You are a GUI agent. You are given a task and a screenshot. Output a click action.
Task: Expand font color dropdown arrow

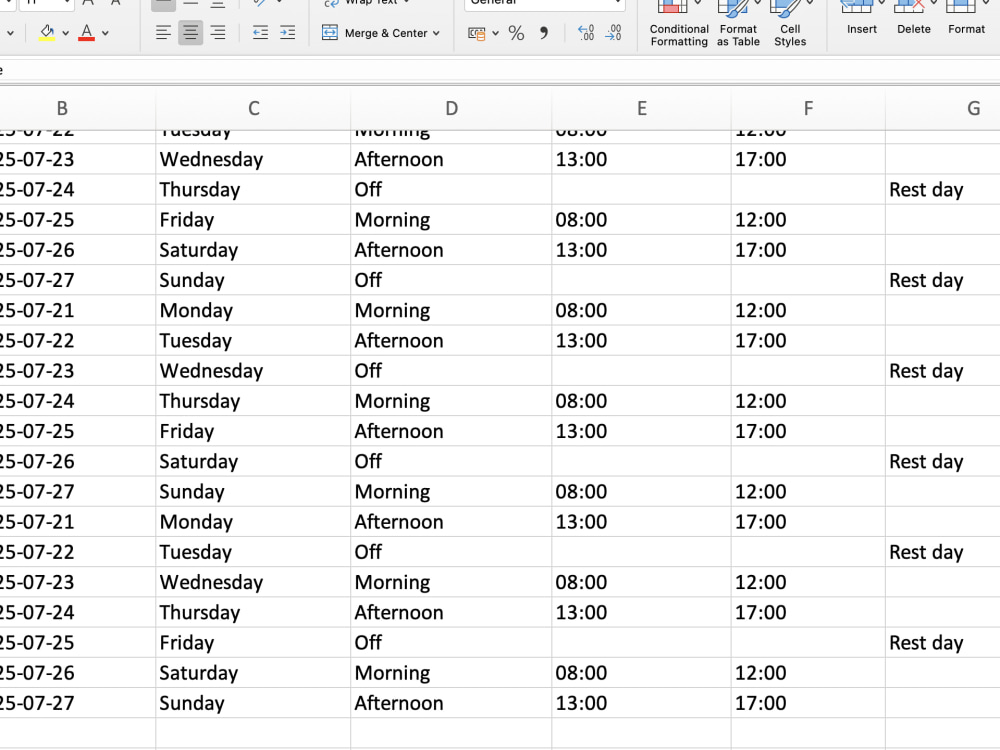105,33
